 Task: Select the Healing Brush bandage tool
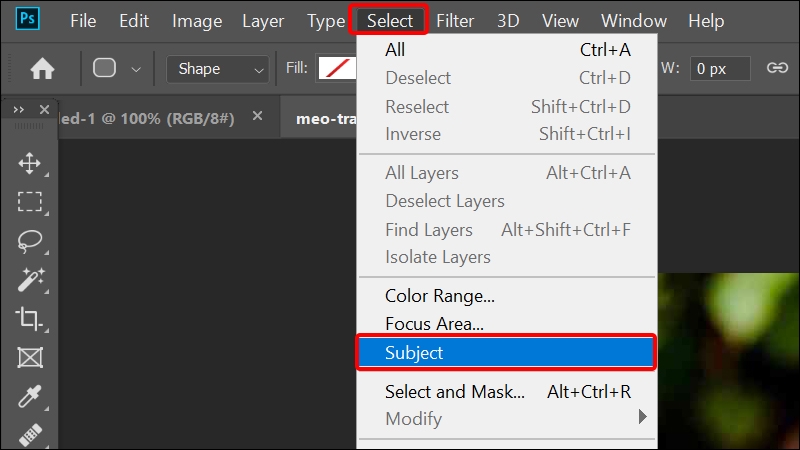point(30,434)
